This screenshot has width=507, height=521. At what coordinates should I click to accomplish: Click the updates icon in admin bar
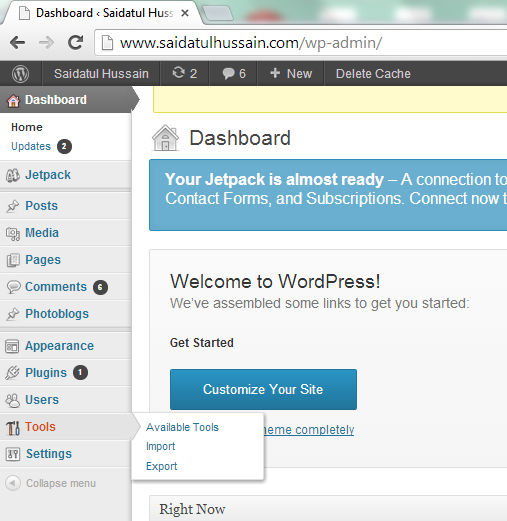pyautogui.click(x=179, y=73)
